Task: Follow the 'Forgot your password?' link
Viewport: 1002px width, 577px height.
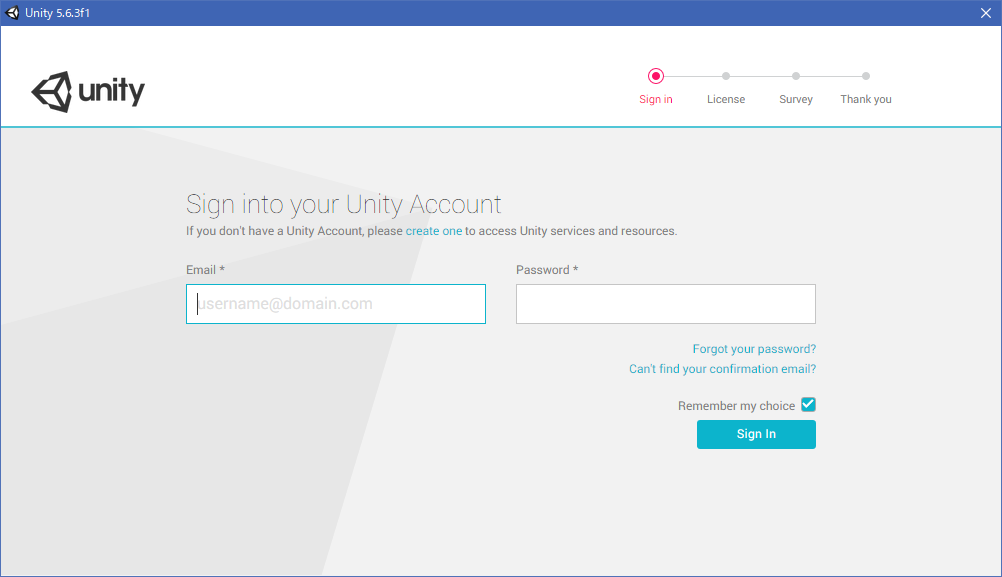Action: [x=754, y=349]
